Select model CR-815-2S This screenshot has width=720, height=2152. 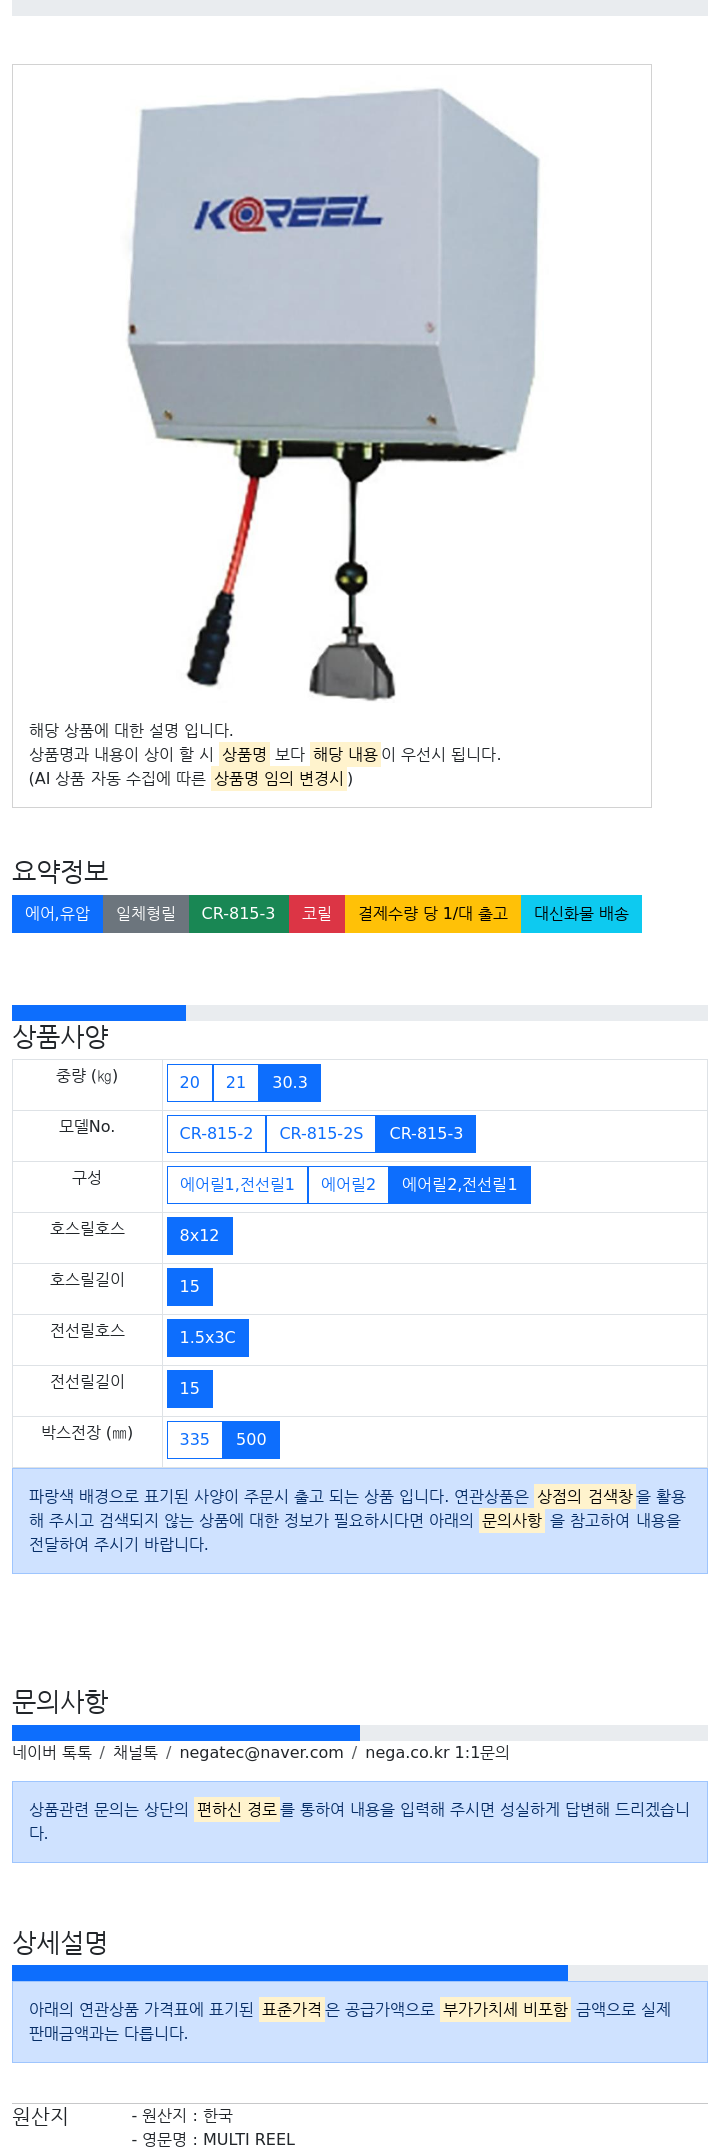321,1134
